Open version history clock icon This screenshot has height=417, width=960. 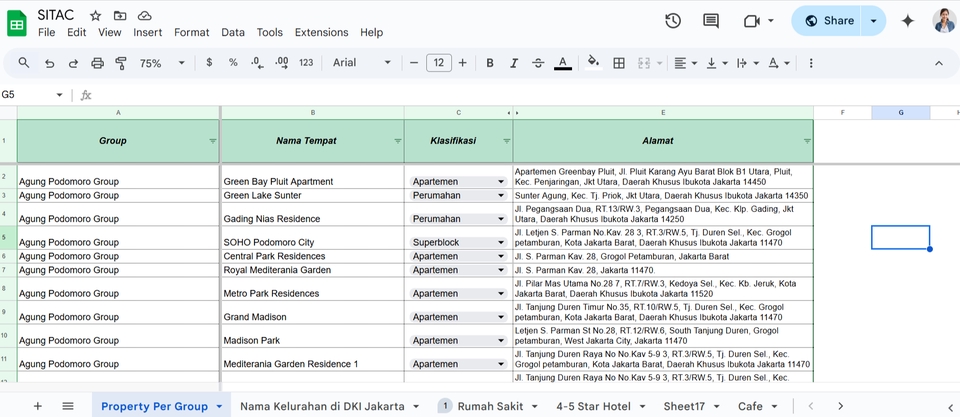673,21
